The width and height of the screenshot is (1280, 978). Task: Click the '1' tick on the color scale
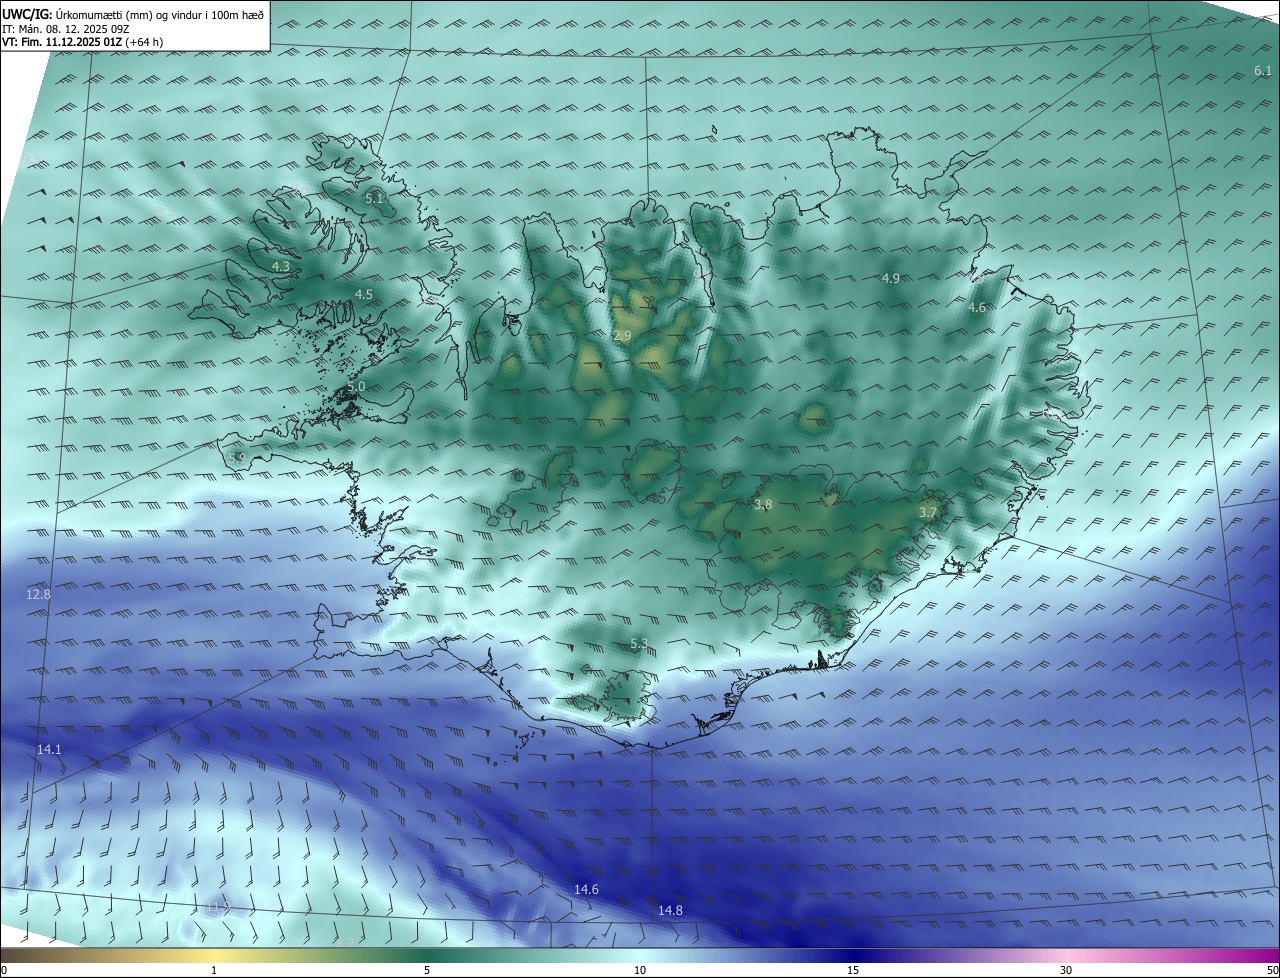(214, 970)
